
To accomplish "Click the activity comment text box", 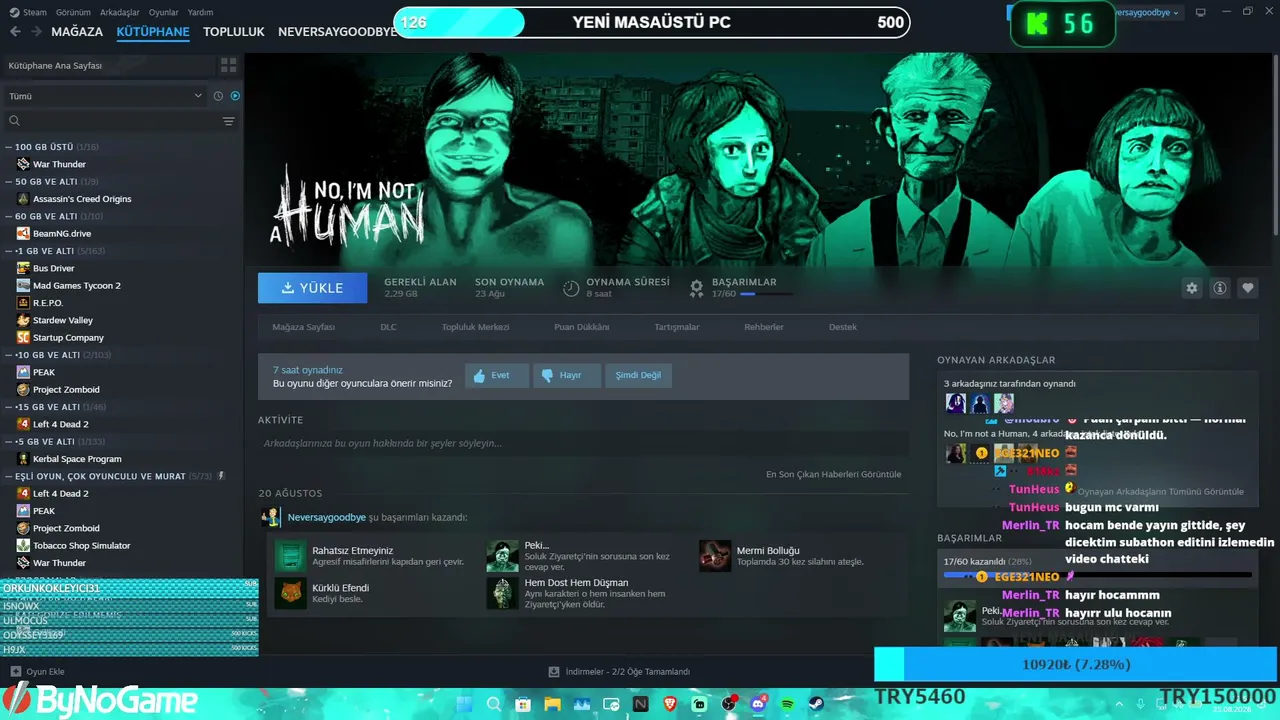I will pos(583,443).
